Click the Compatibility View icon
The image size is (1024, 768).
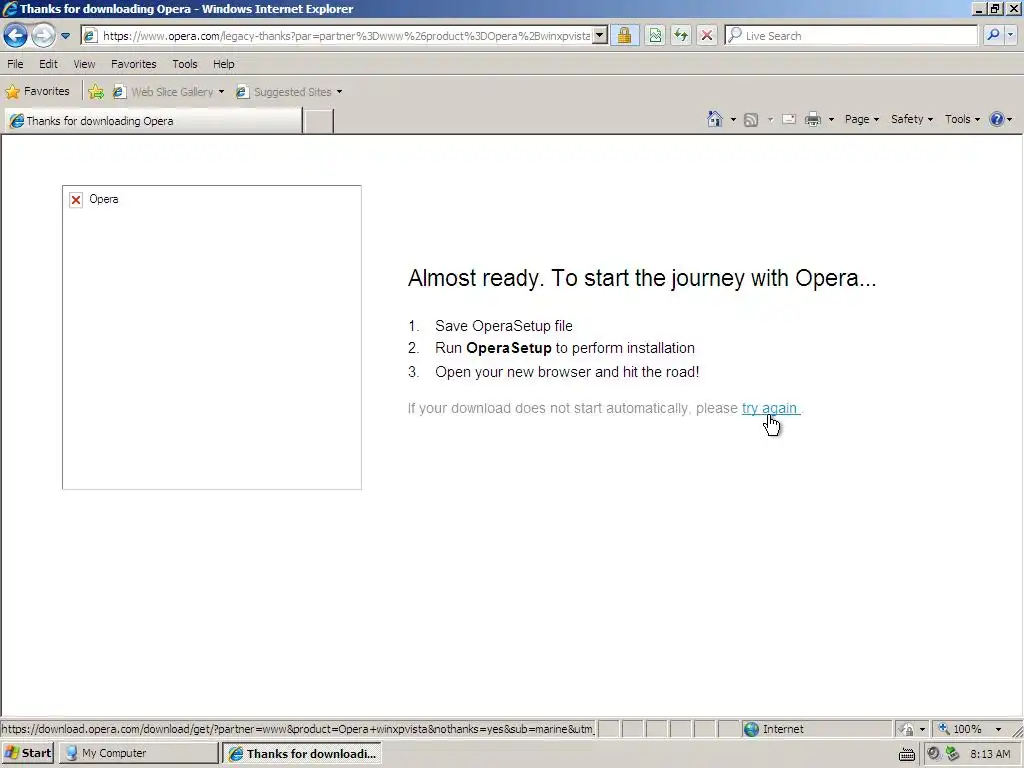655,36
